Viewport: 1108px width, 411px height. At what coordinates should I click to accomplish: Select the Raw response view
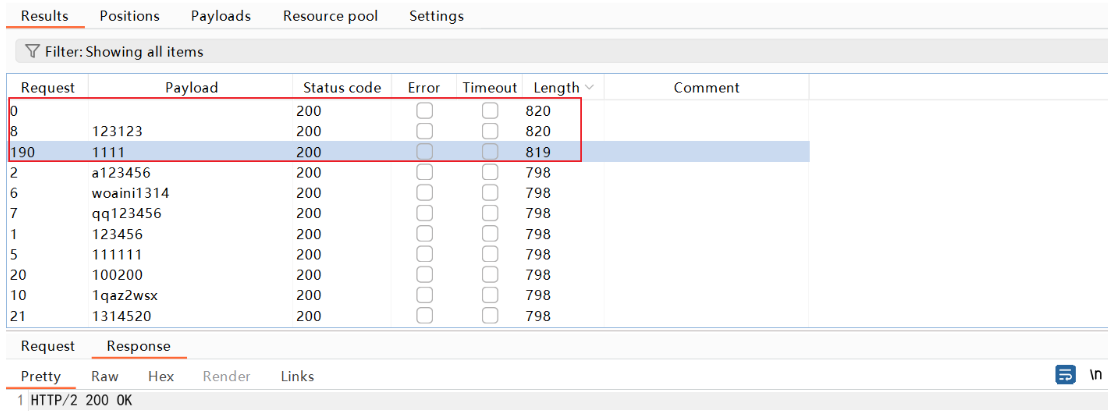point(105,376)
